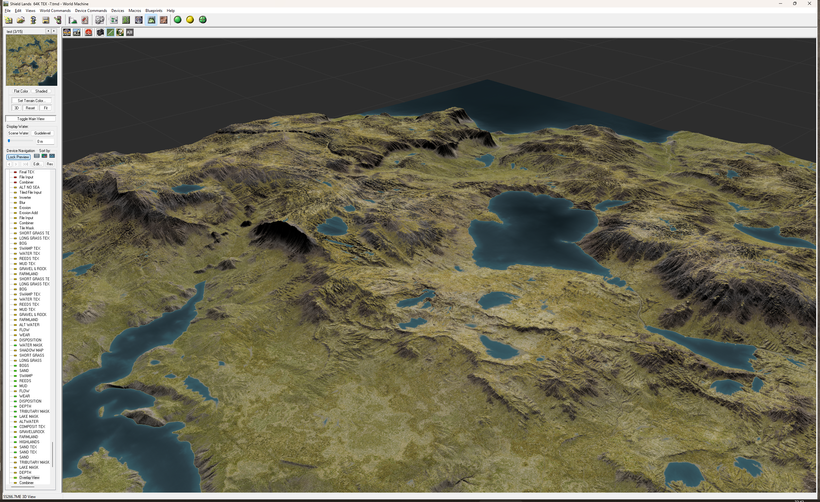Viewport: 820px width, 502px height.
Task: Click the red icon in view toolbar
Action: (88, 32)
